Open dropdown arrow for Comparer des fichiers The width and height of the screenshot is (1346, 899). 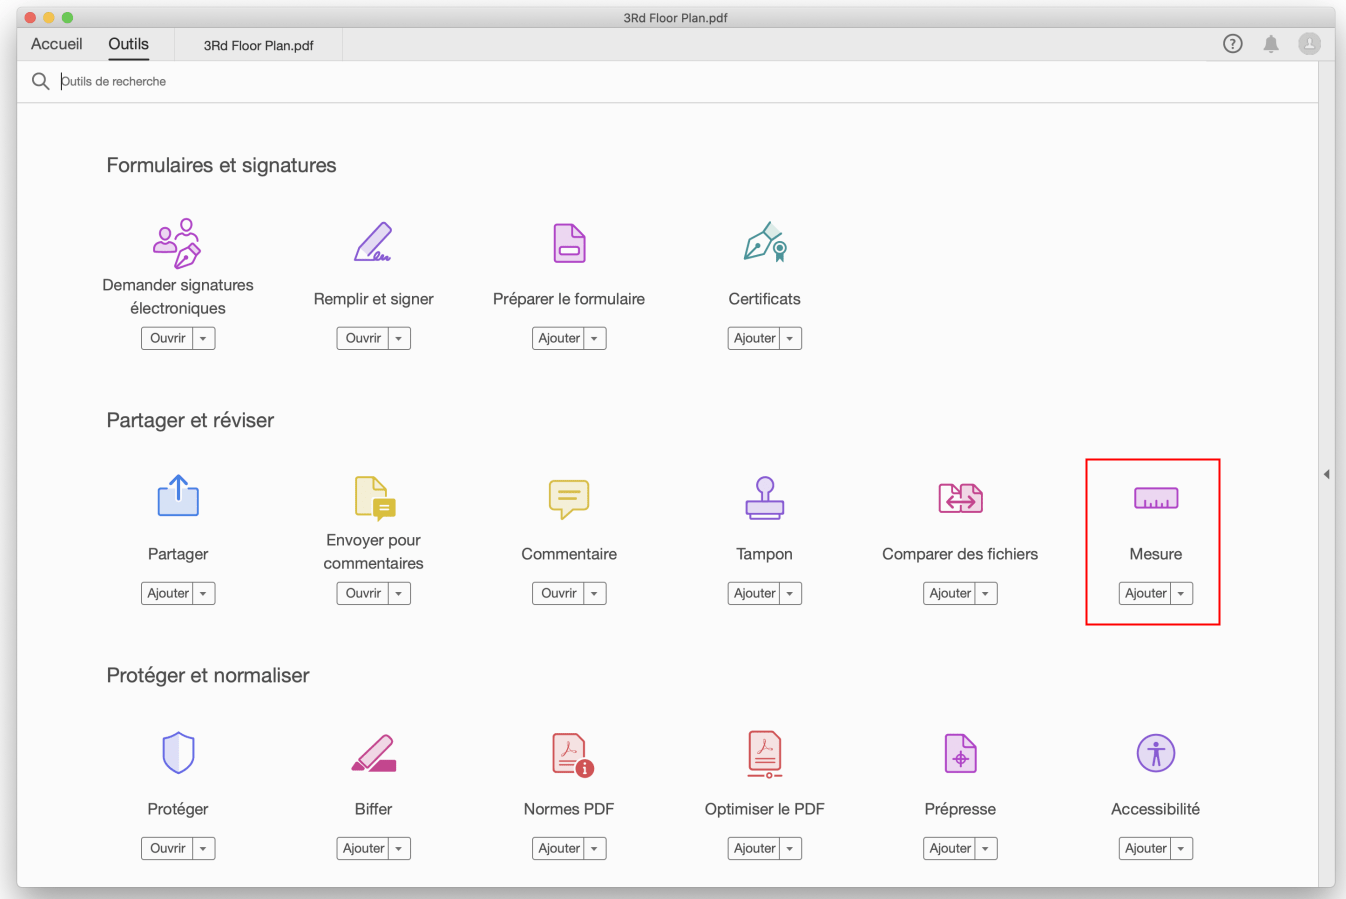pos(985,593)
